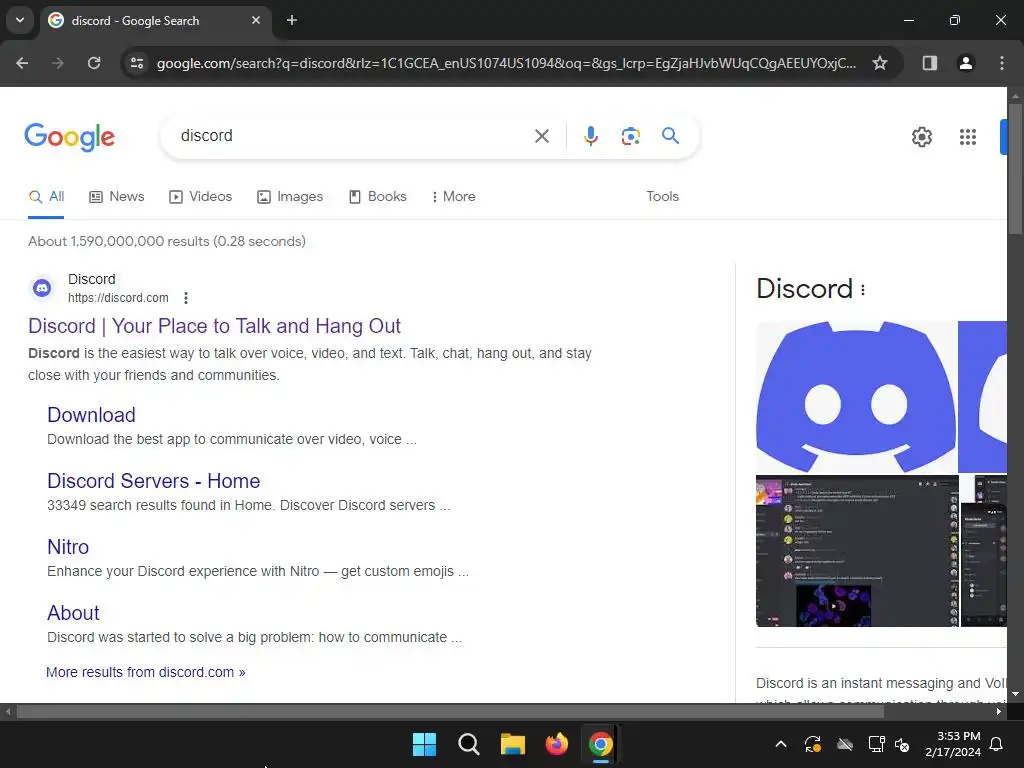Switch to the Books tab
This screenshot has height=768, width=1024.
click(x=377, y=197)
